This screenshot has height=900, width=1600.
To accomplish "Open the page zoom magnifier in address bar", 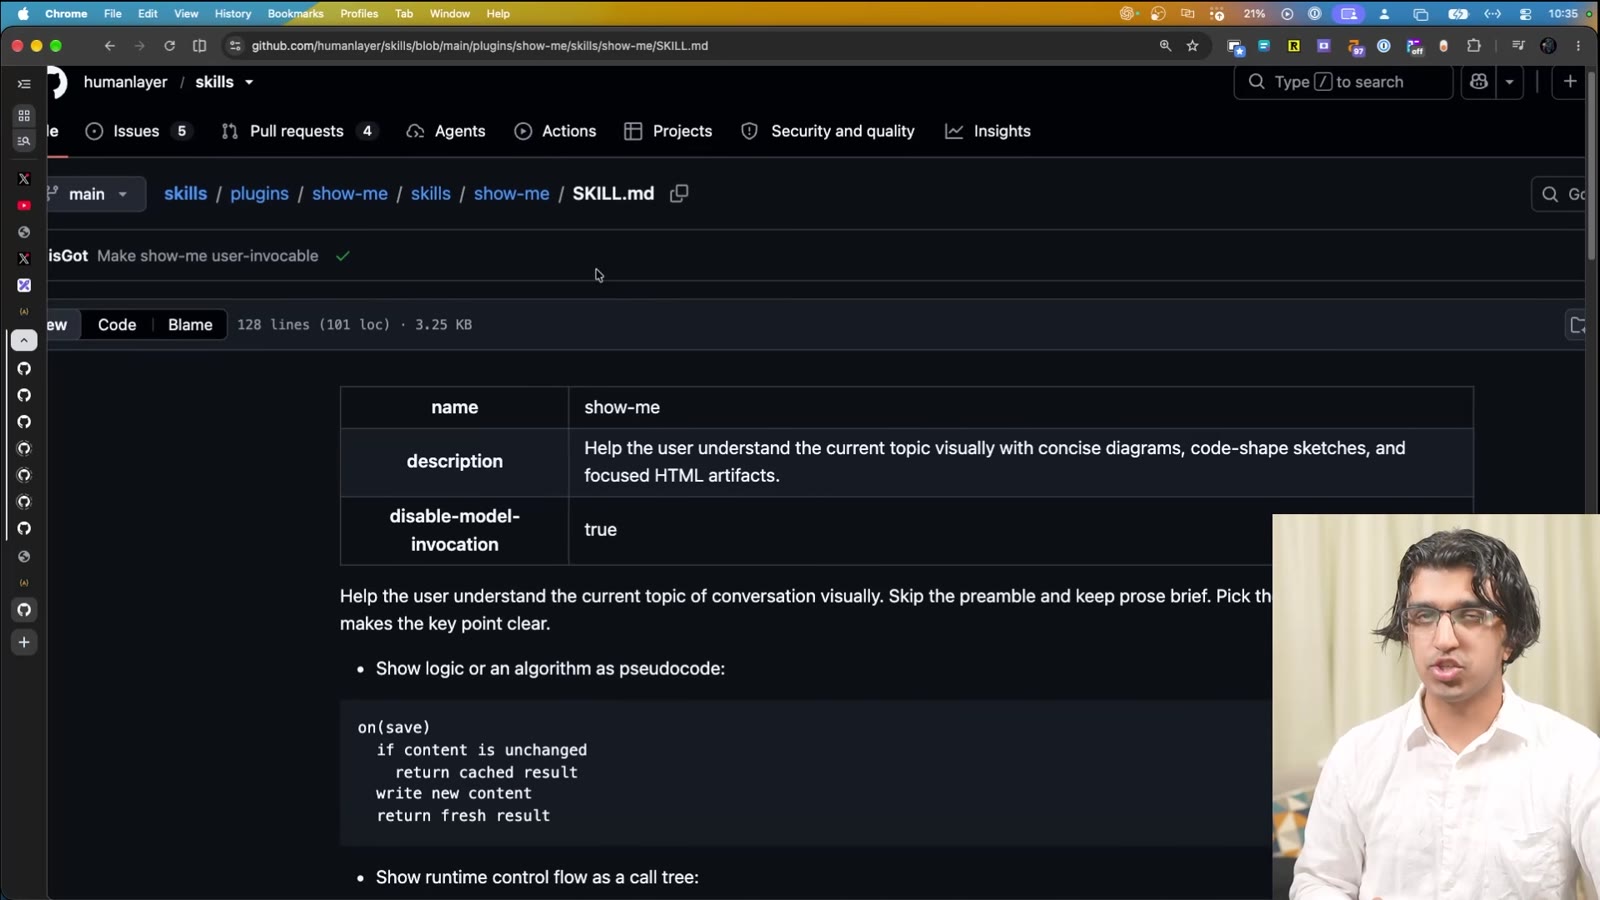I will 1165,46.
